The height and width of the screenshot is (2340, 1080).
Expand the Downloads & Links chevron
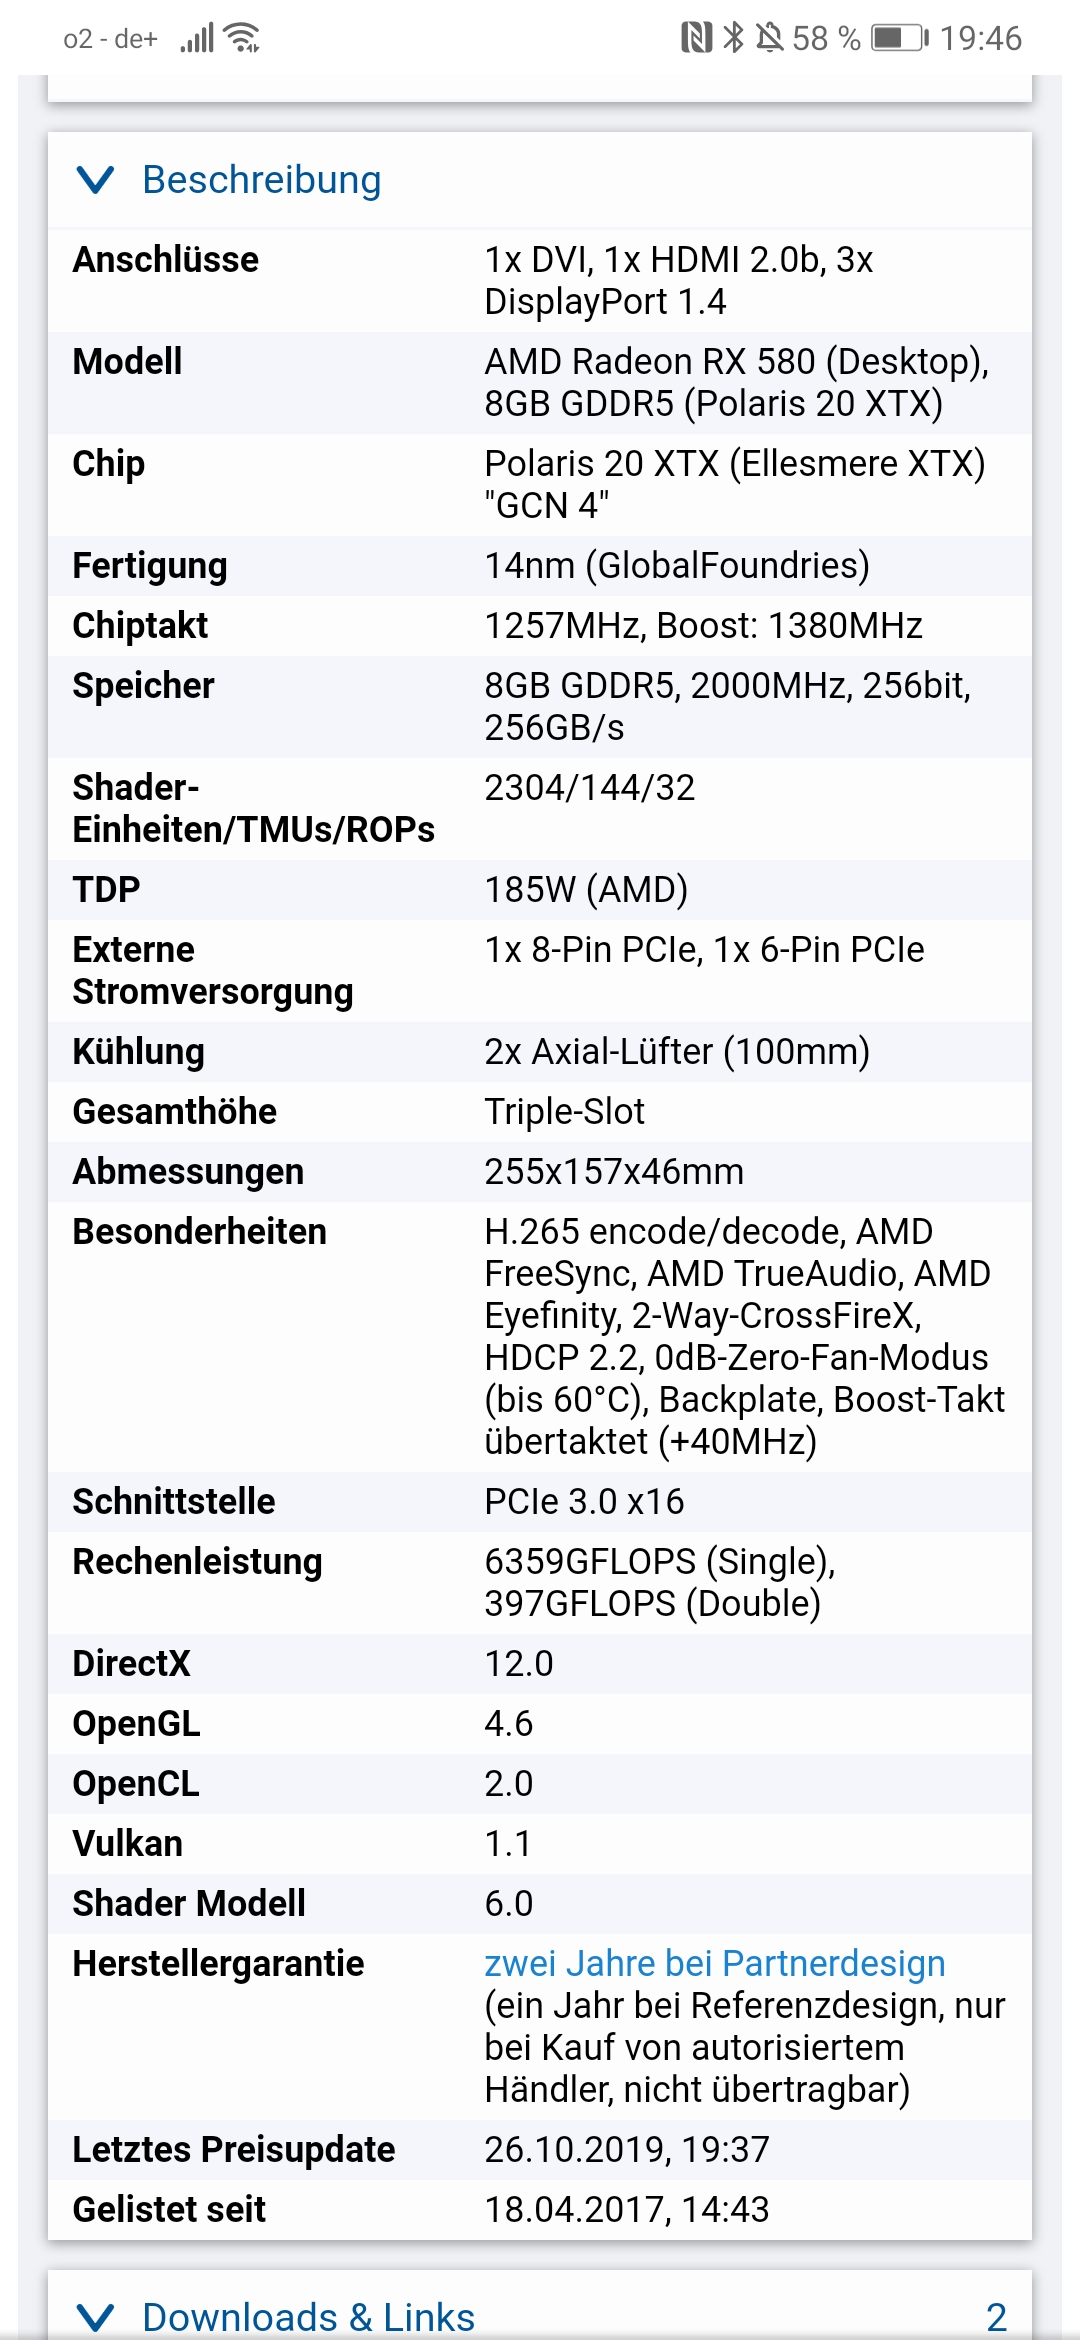pos(96,2317)
